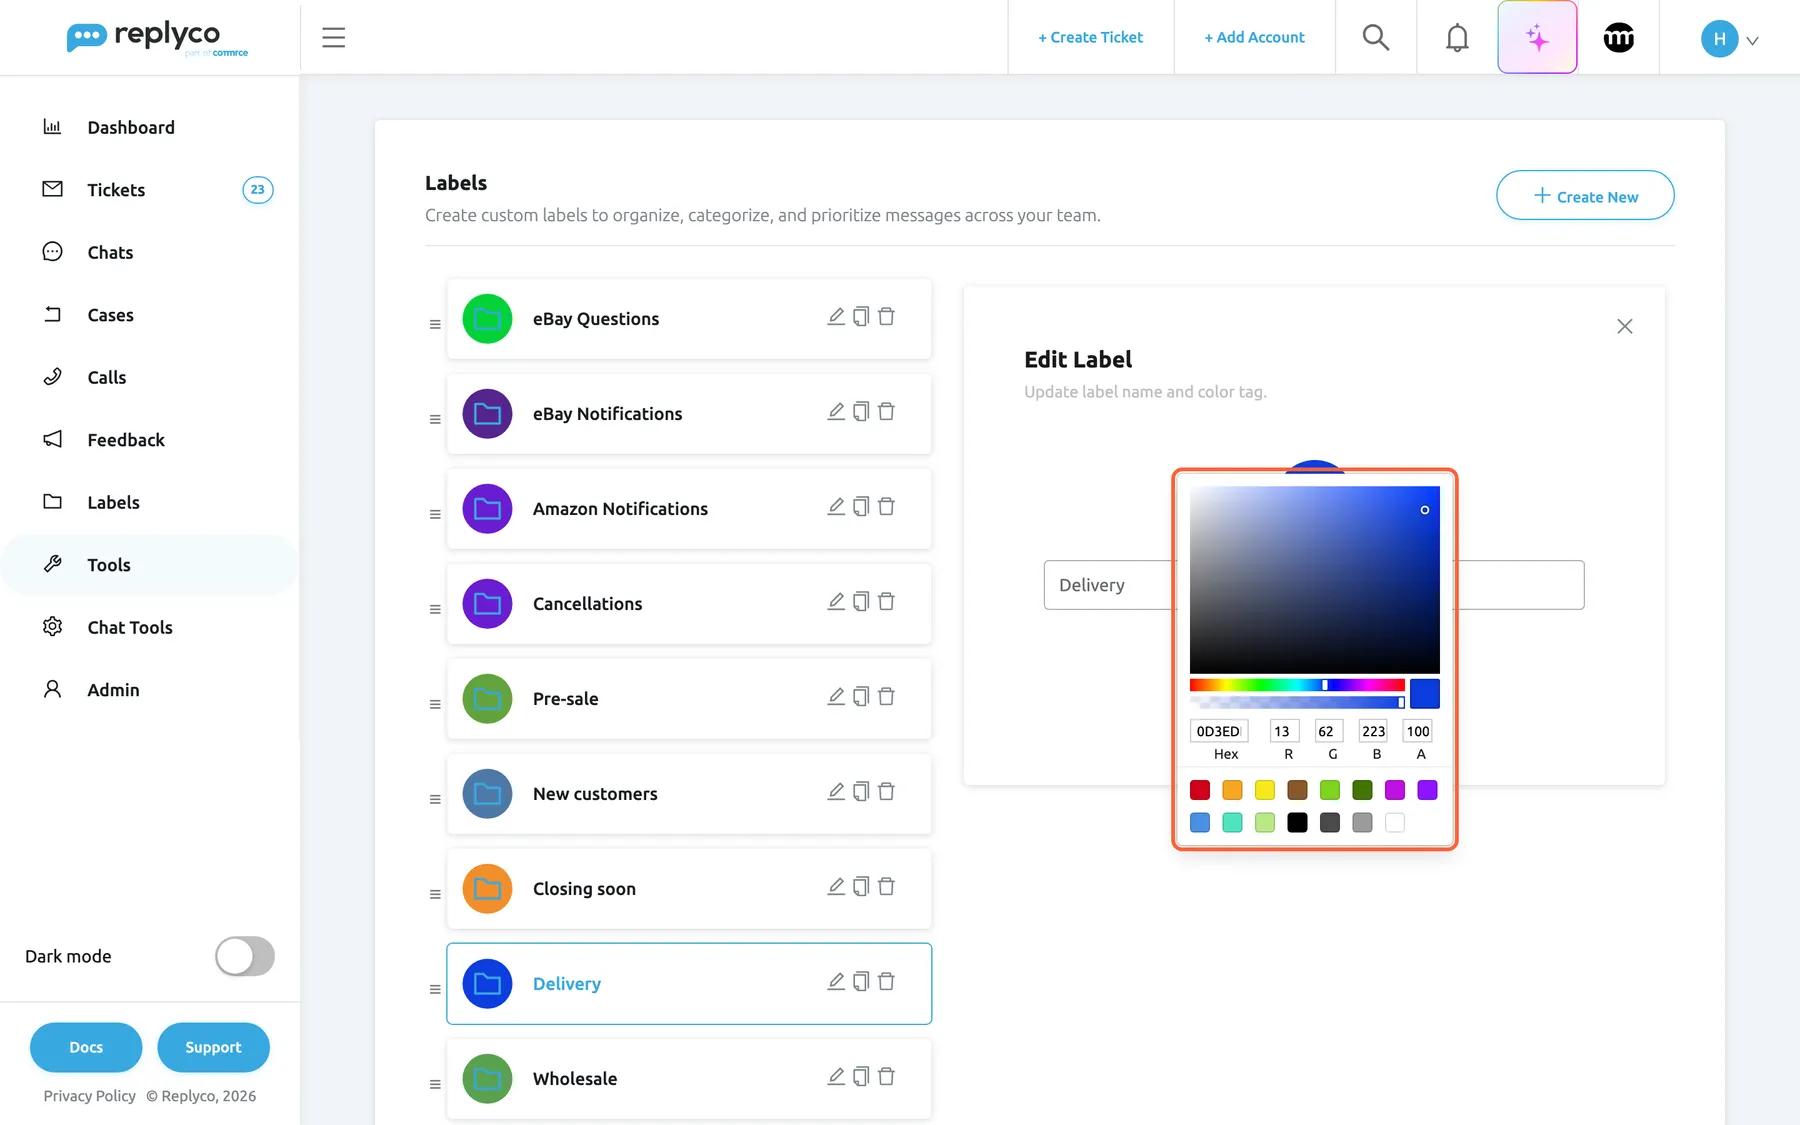
Task: Click the black round m logo icon
Action: pyautogui.click(x=1619, y=38)
